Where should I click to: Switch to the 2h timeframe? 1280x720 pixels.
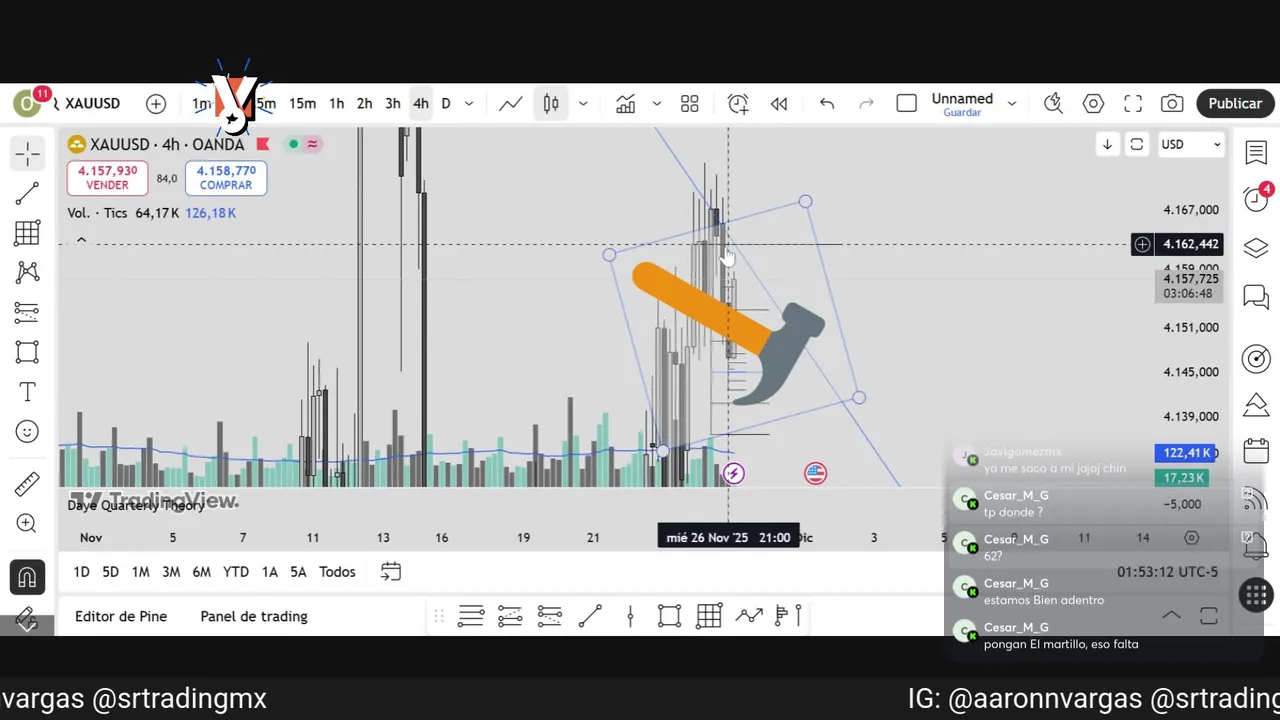pyautogui.click(x=365, y=103)
